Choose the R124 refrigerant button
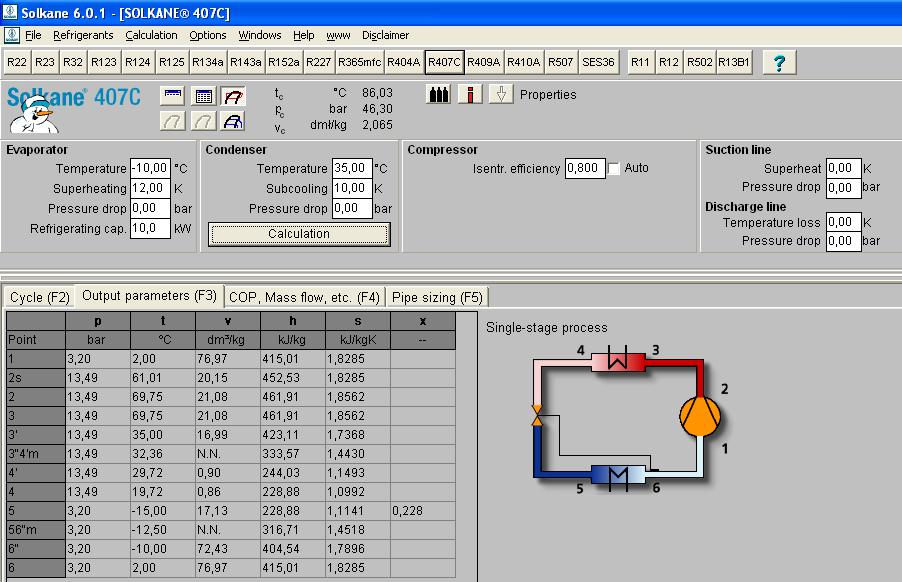The height and width of the screenshot is (582, 902). pos(138,62)
